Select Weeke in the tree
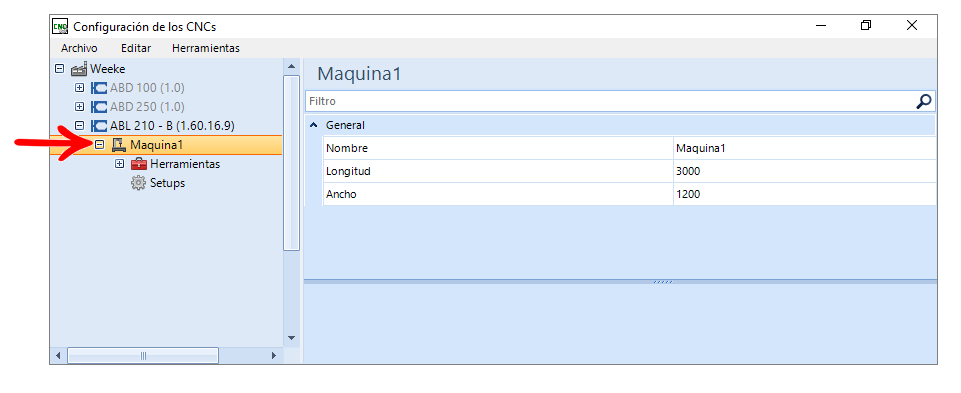The image size is (961, 393). click(x=107, y=69)
